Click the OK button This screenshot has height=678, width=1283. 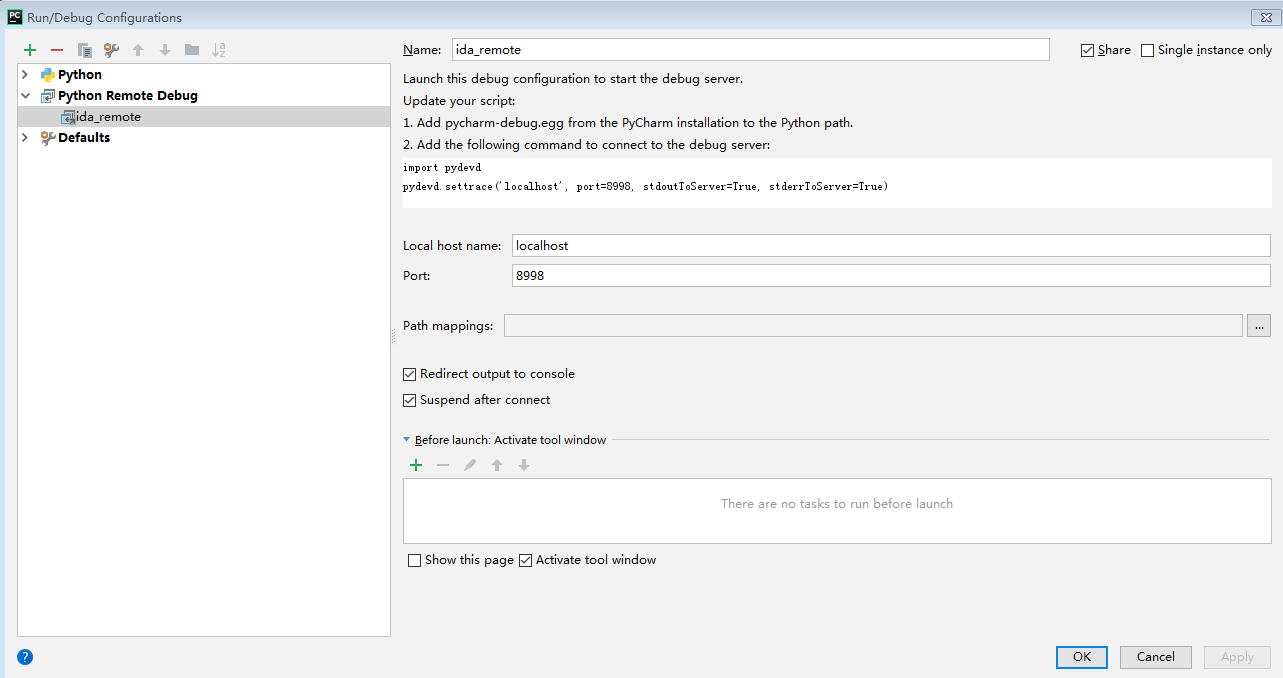pos(1082,657)
